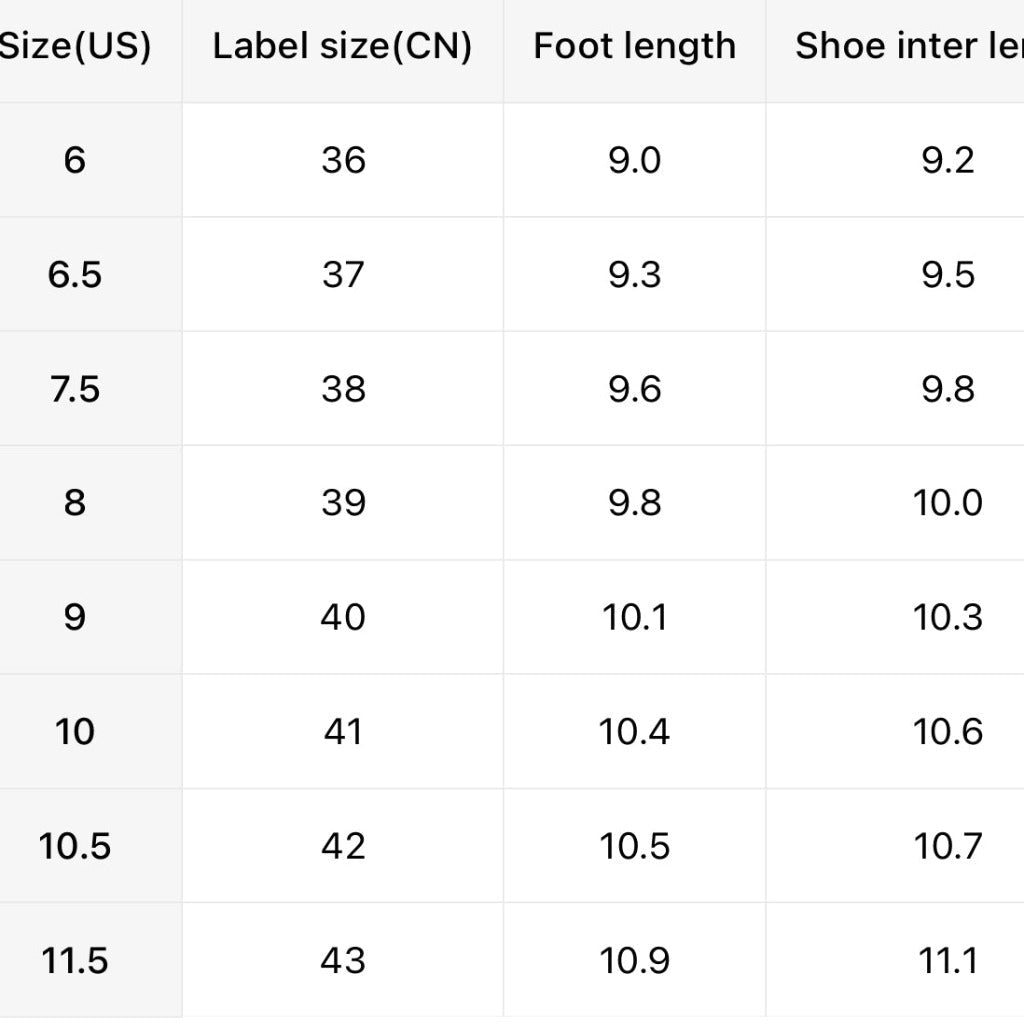Image resolution: width=1024 pixels, height=1024 pixels.
Task: Select the CN label size 38 cell
Action: pos(343,389)
